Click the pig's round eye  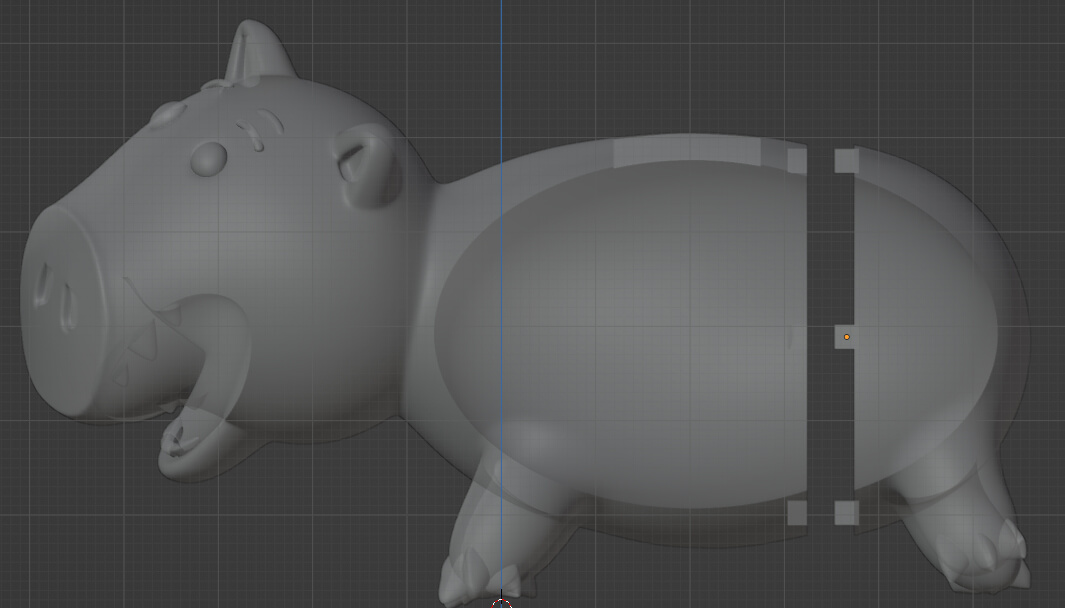(x=209, y=159)
